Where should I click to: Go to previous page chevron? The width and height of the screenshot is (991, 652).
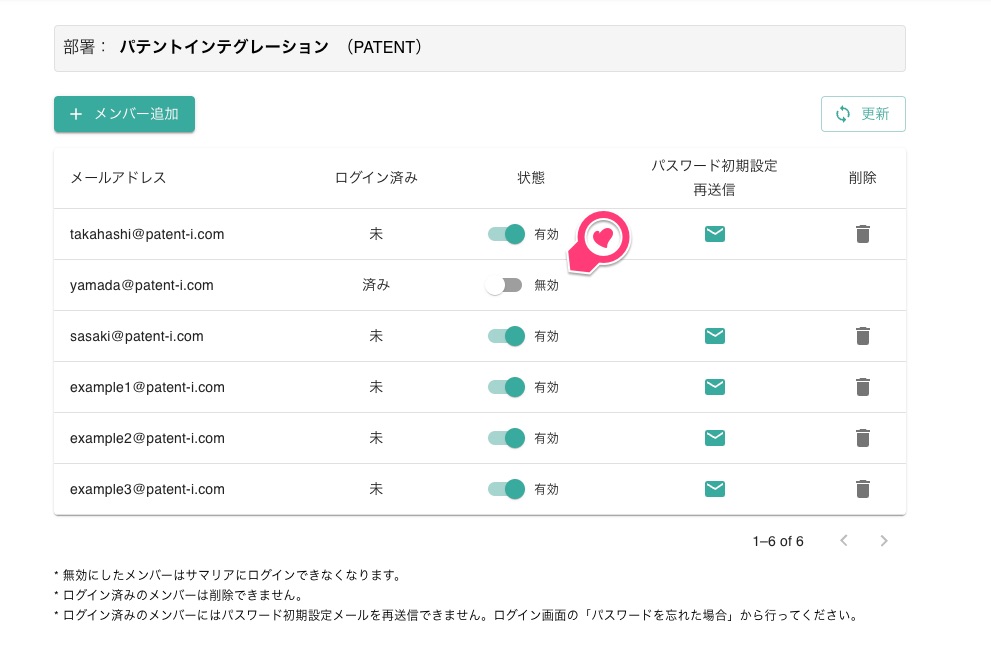tap(844, 540)
